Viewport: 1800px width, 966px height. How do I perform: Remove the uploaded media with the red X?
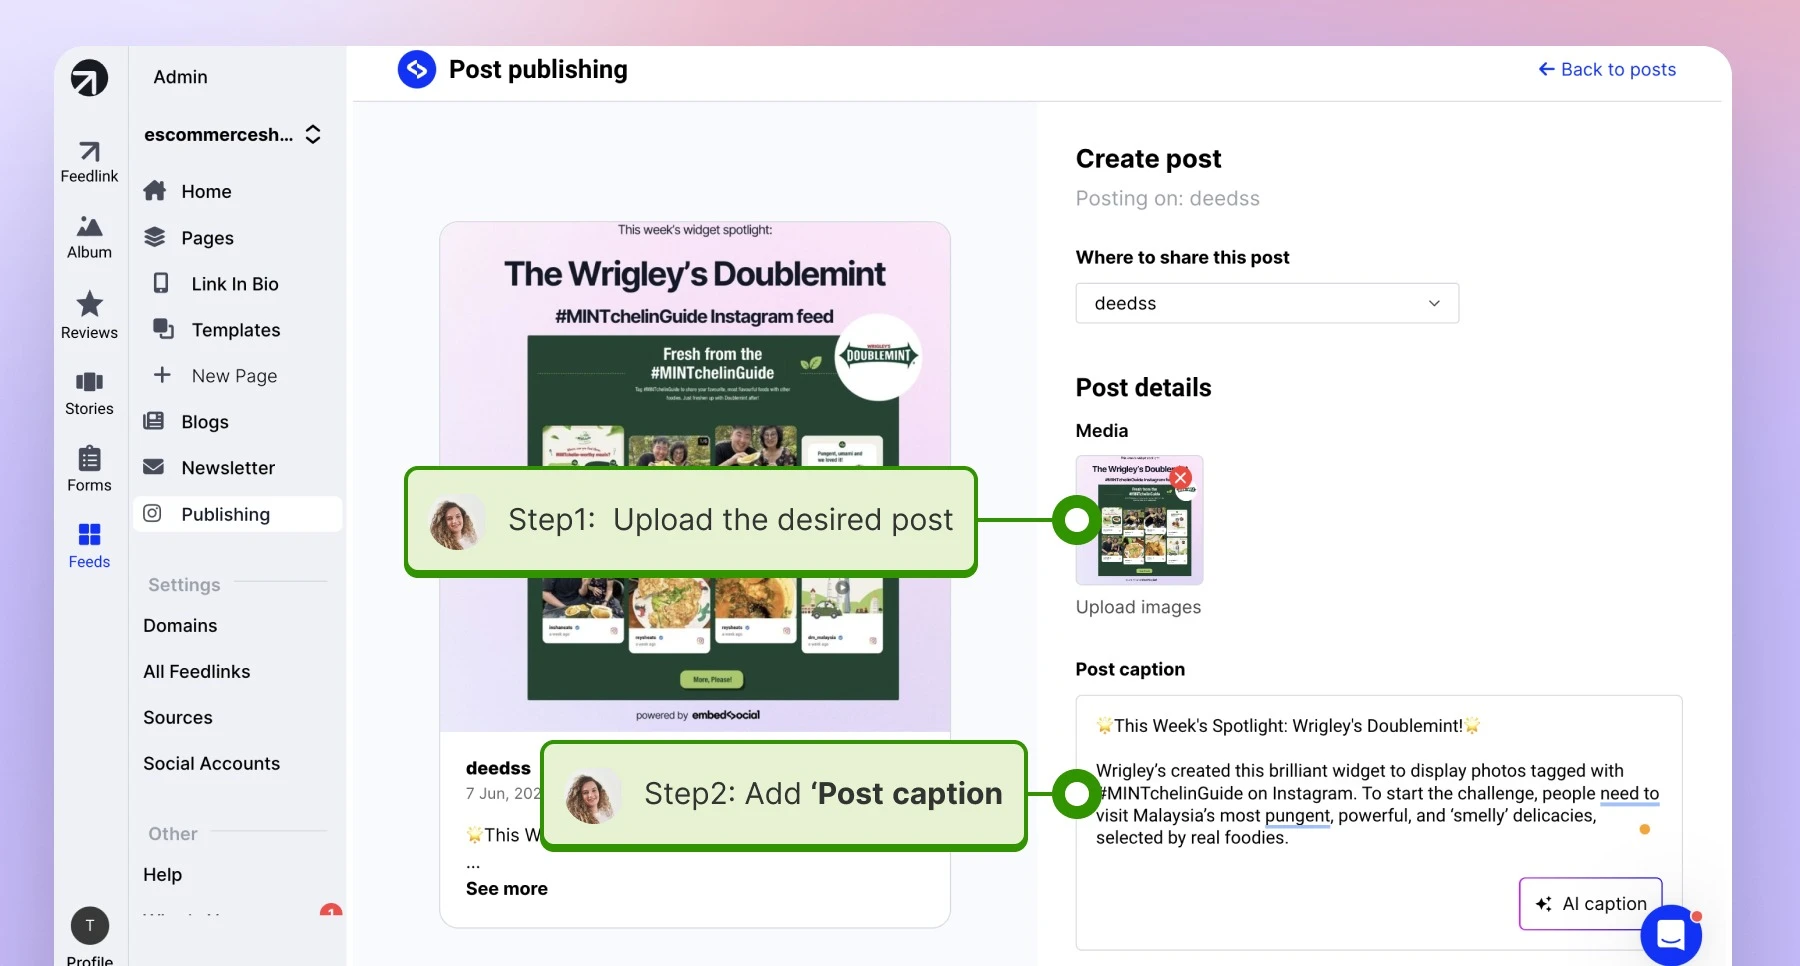[1181, 478]
